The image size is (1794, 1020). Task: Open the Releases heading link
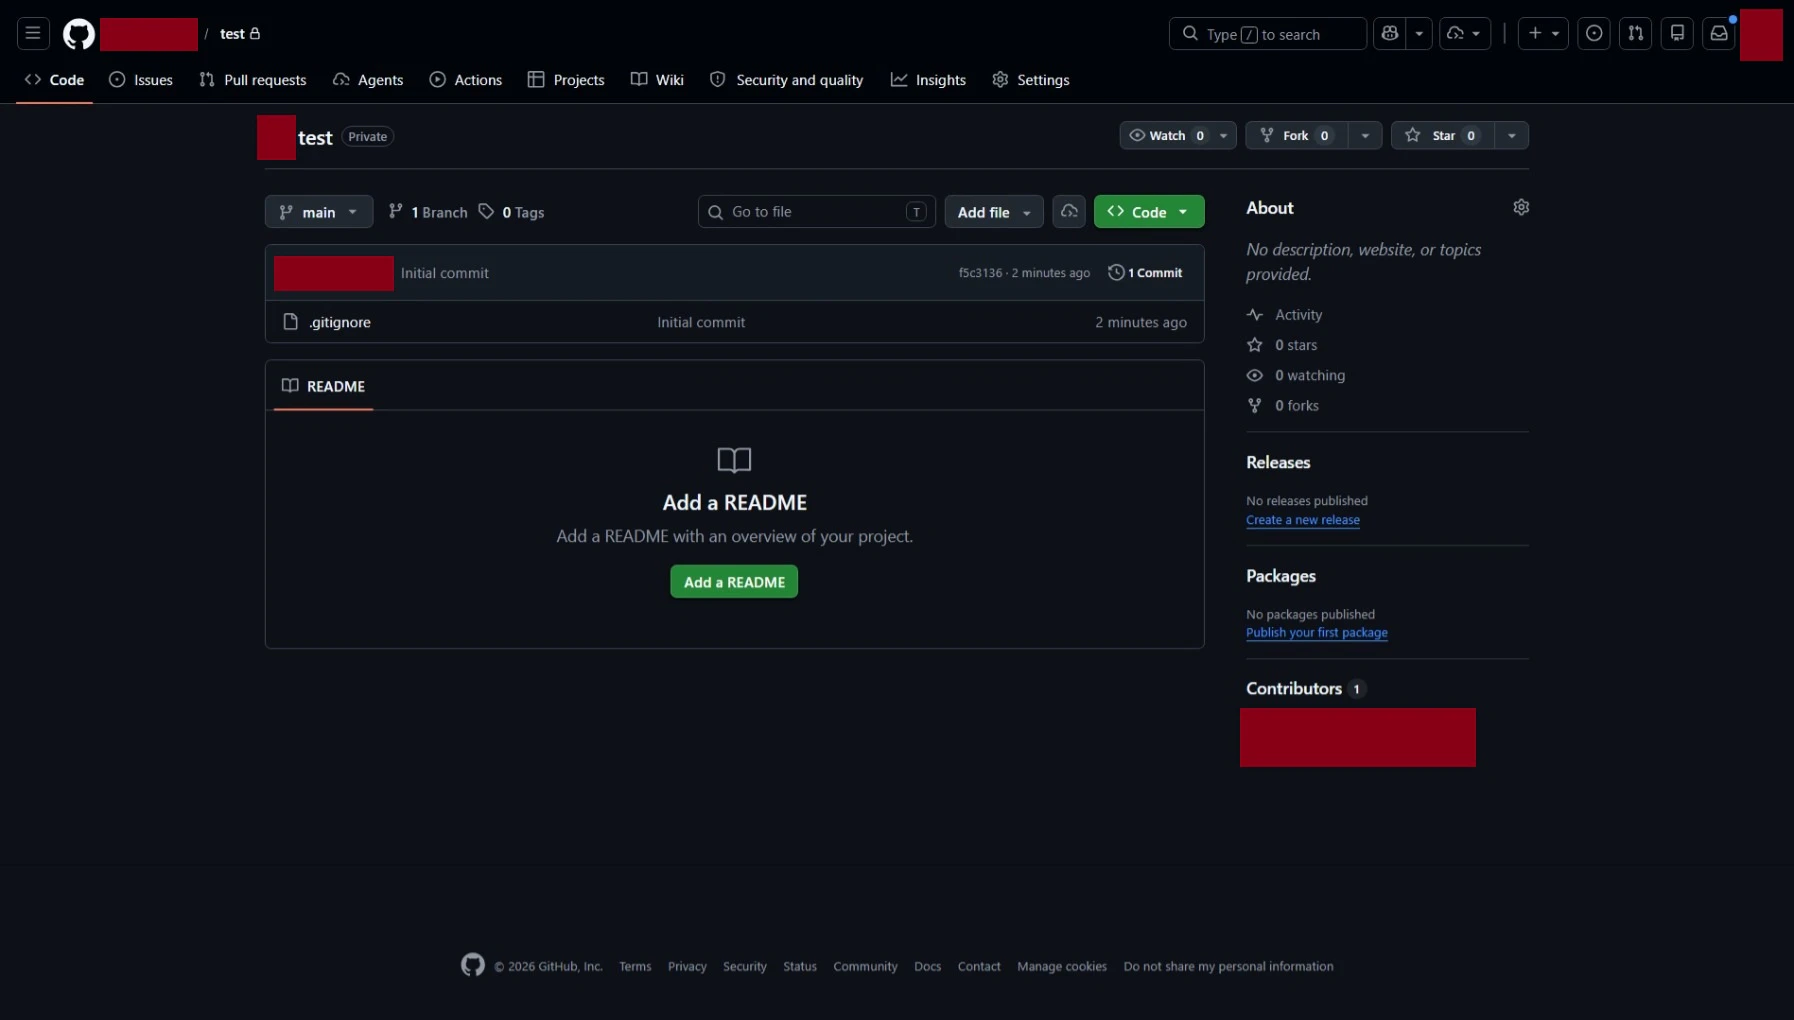click(x=1278, y=462)
